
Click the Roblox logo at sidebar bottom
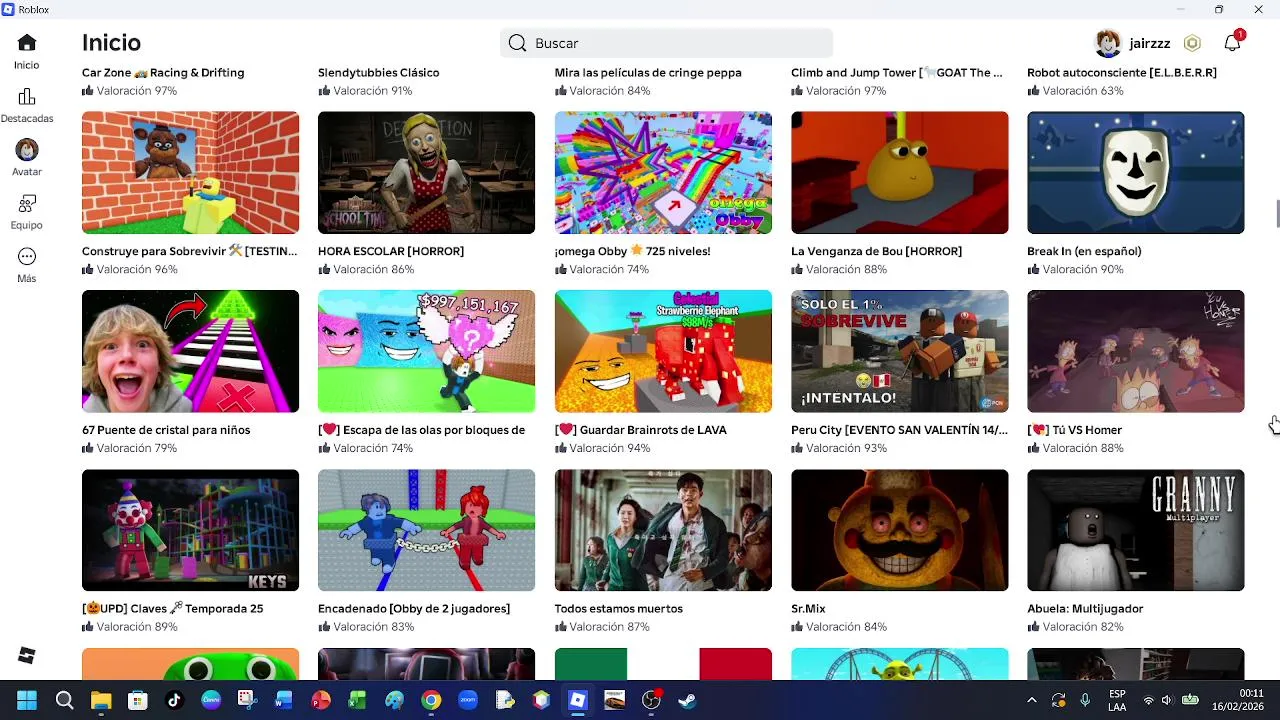coord(27,656)
